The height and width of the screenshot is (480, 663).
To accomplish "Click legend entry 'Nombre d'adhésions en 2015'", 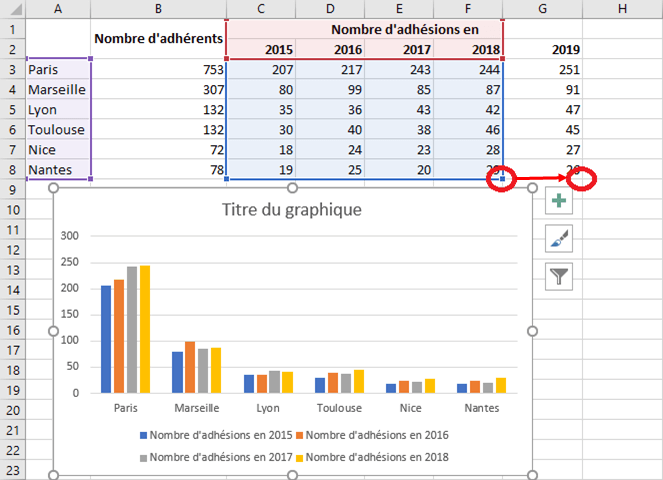I will click(x=216, y=435).
